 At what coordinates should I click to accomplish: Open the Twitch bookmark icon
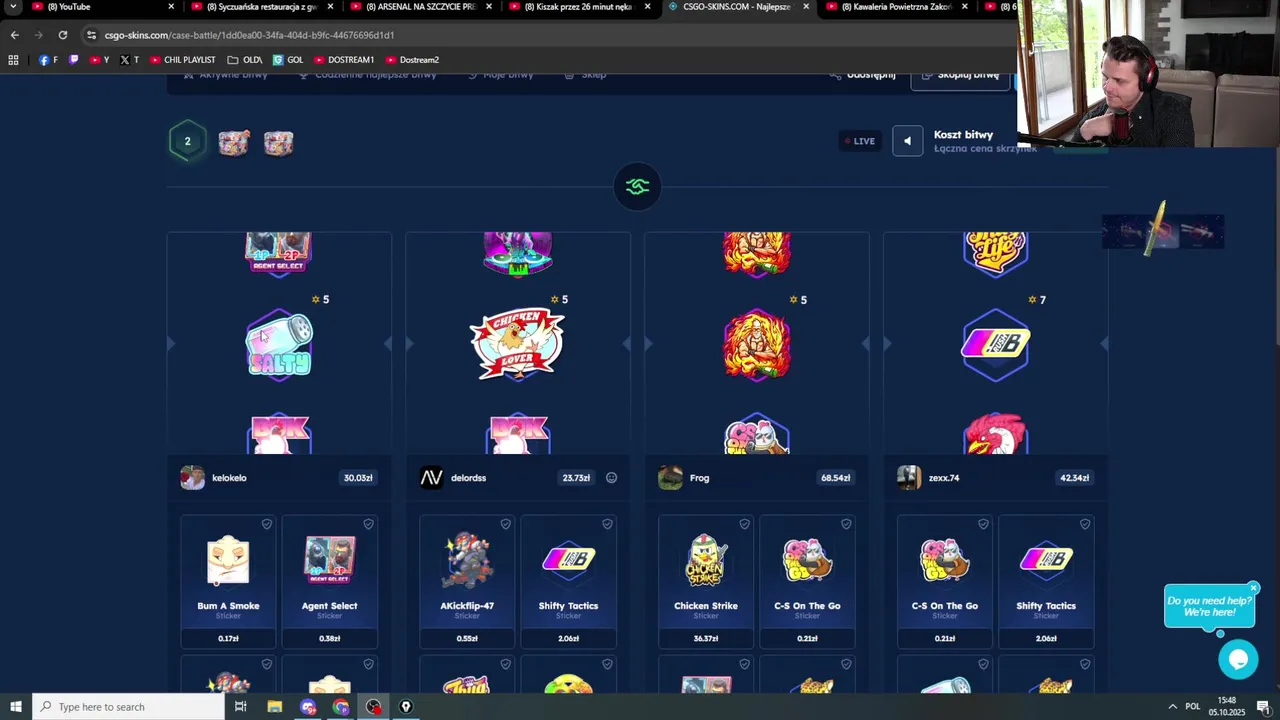[x=73, y=60]
